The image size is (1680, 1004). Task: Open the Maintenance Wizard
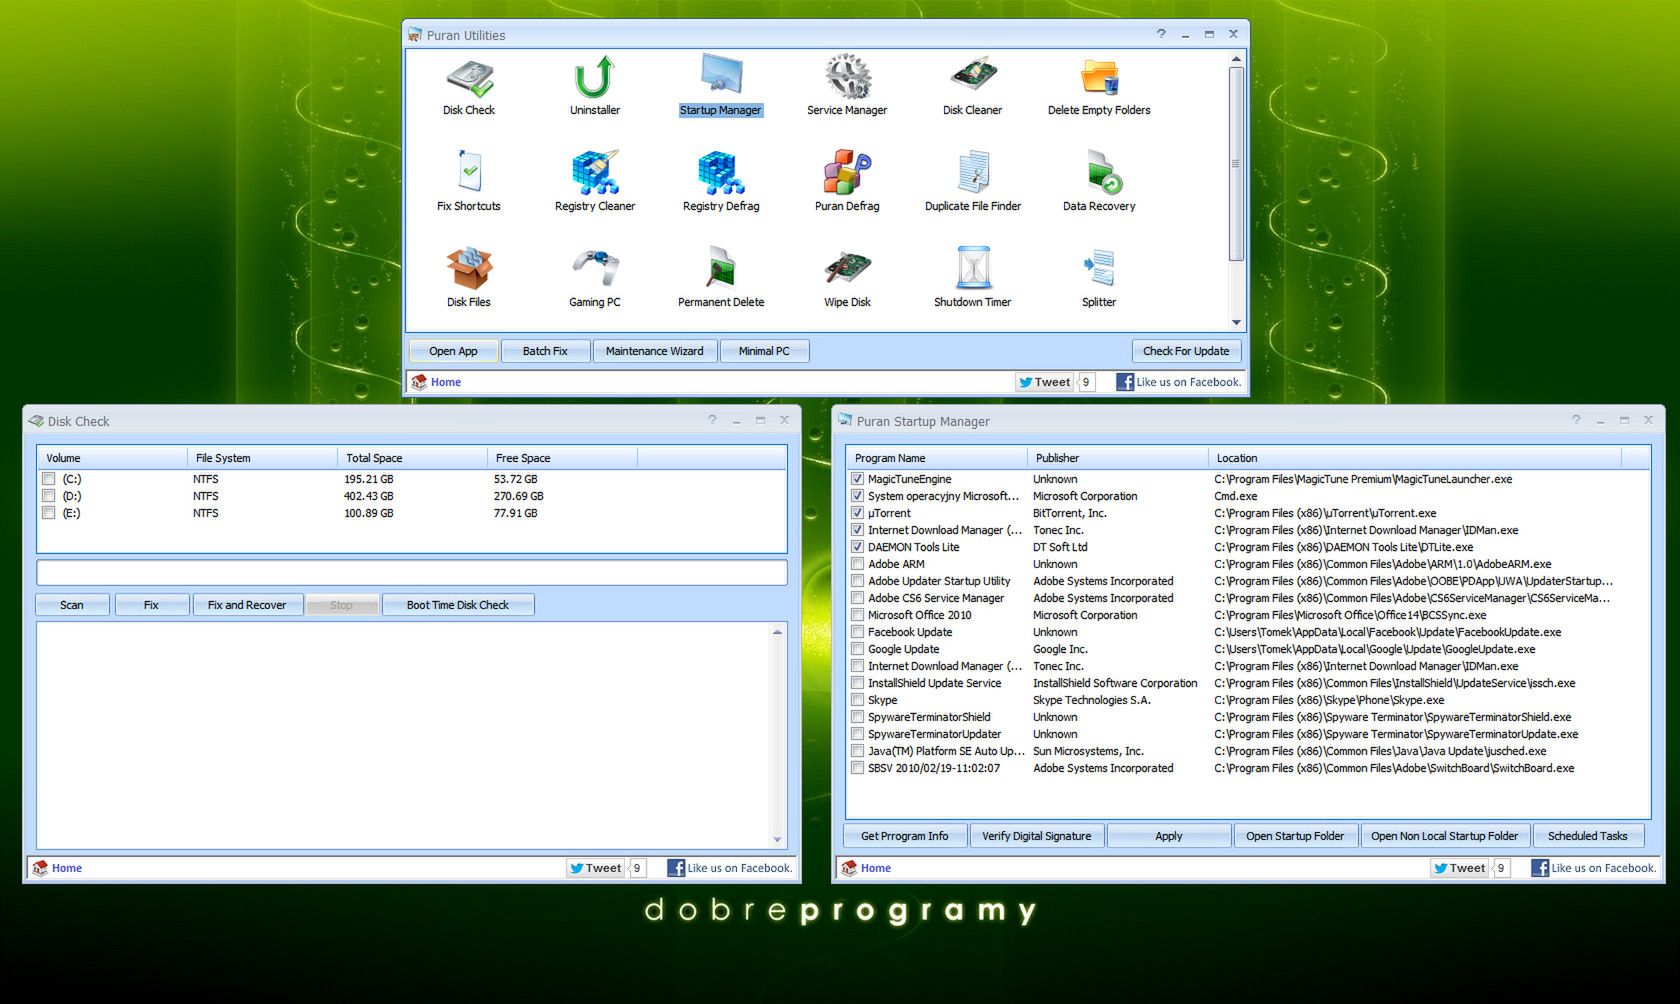(655, 351)
